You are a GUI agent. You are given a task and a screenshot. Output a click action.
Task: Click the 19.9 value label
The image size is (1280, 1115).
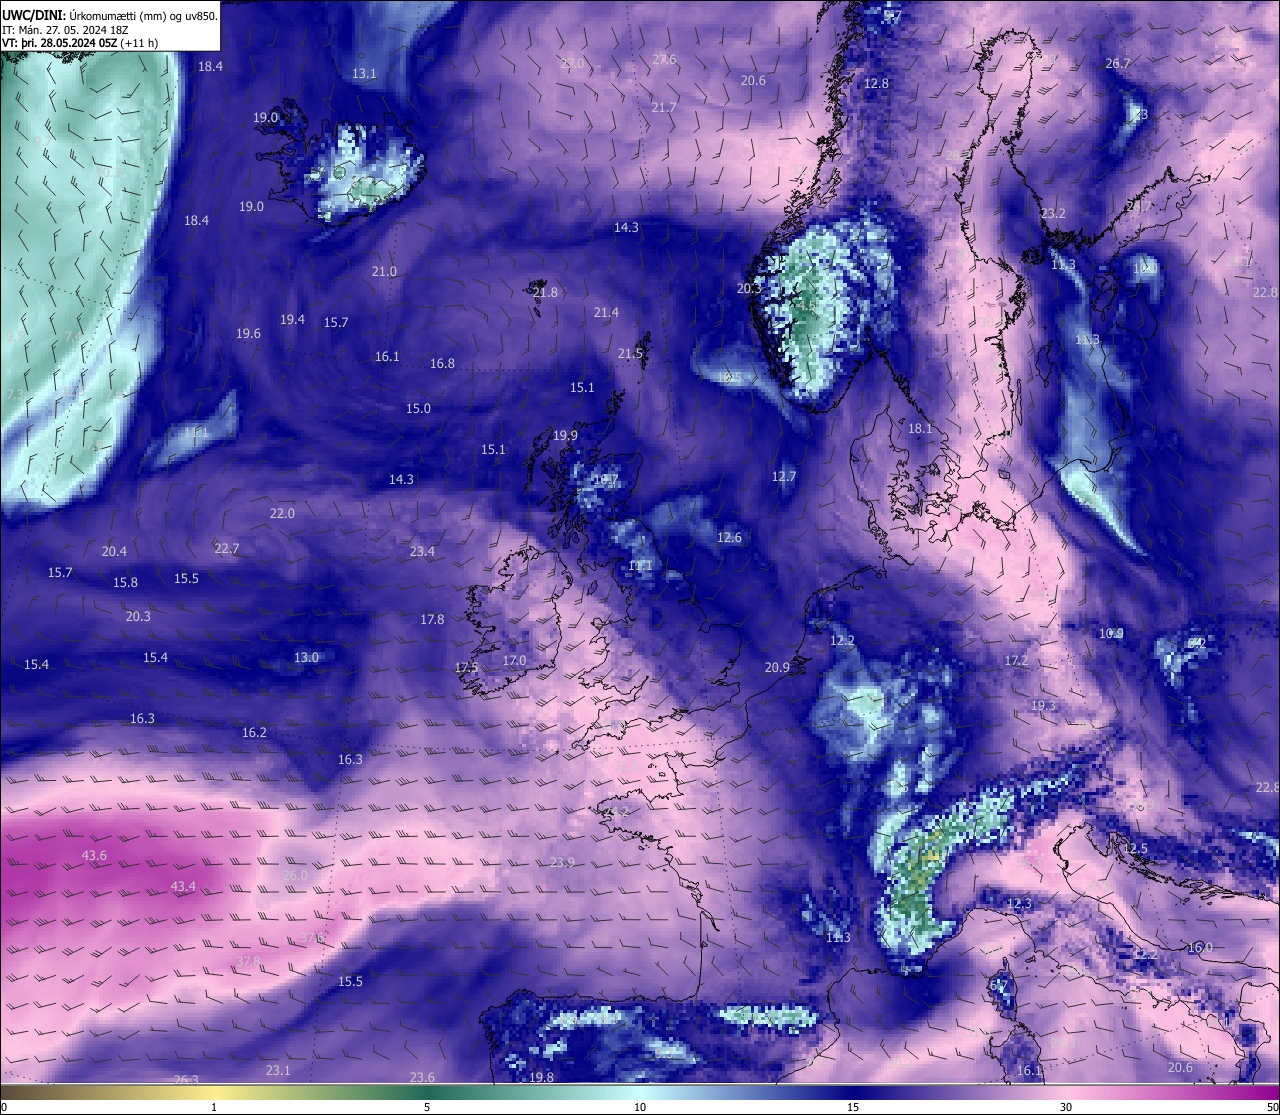[x=565, y=436]
